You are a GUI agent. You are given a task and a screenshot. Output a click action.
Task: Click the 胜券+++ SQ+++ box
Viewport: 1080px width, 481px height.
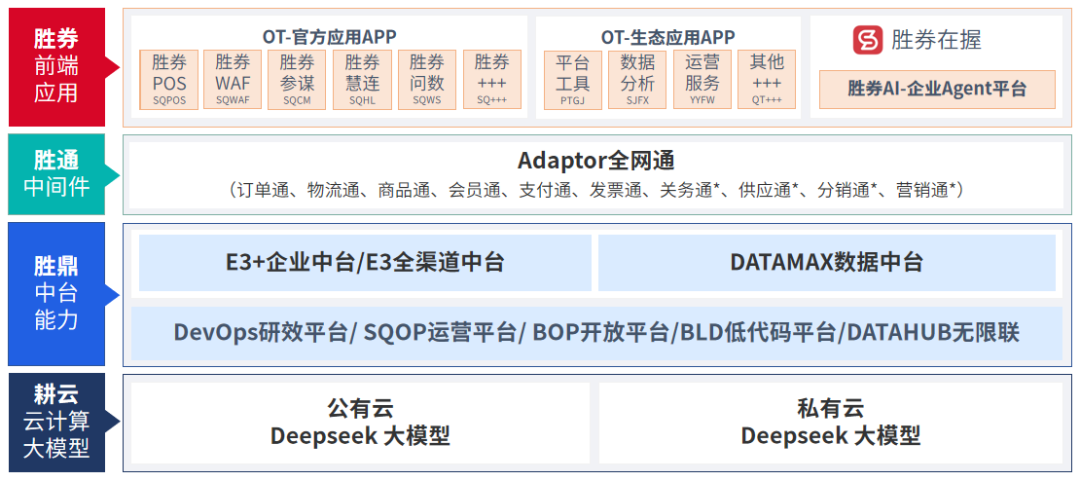[492, 80]
